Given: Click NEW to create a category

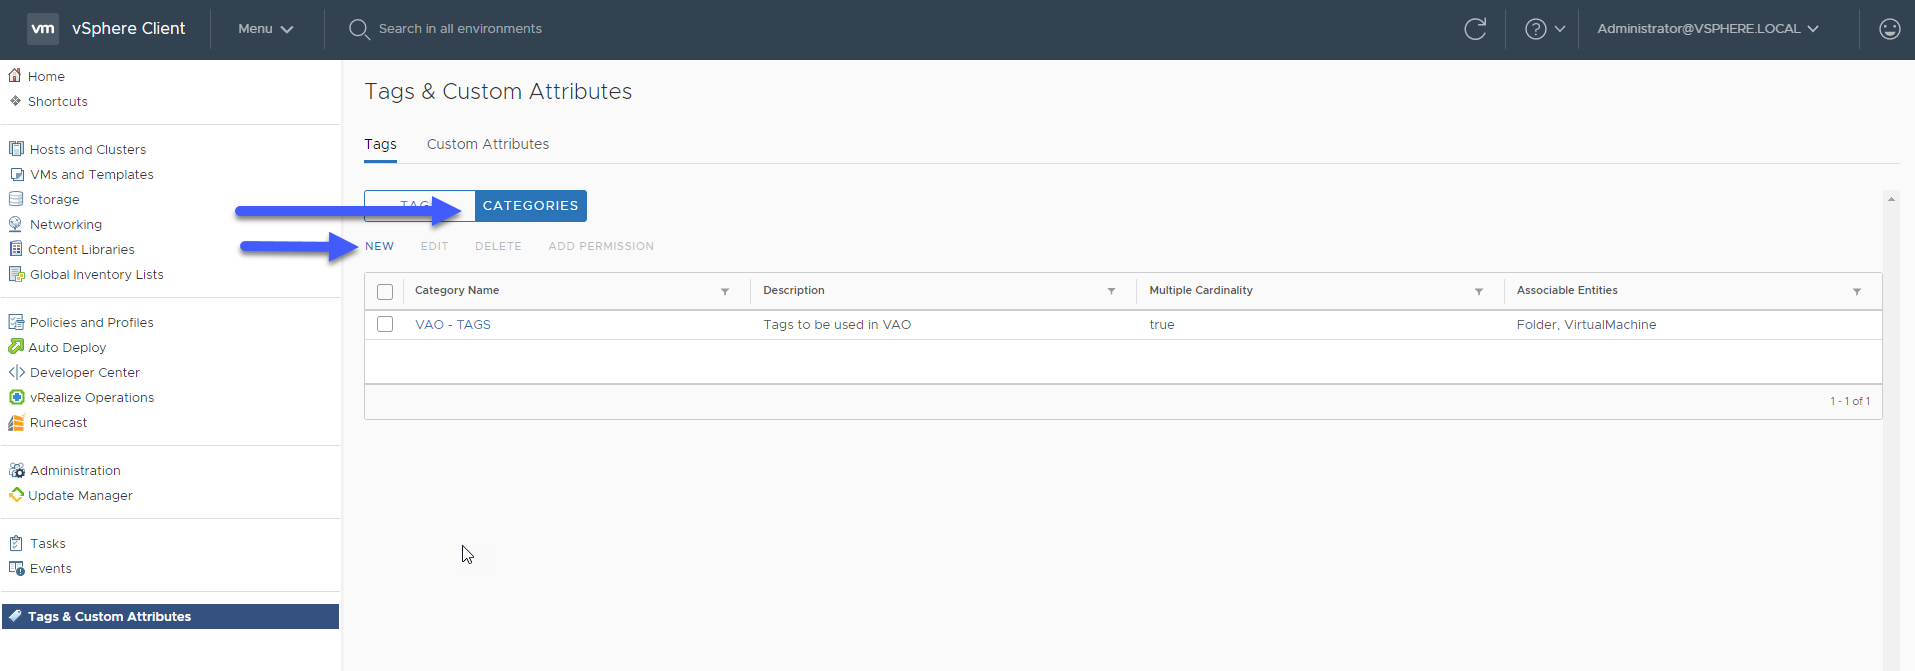Looking at the screenshot, I should (379, 246).
